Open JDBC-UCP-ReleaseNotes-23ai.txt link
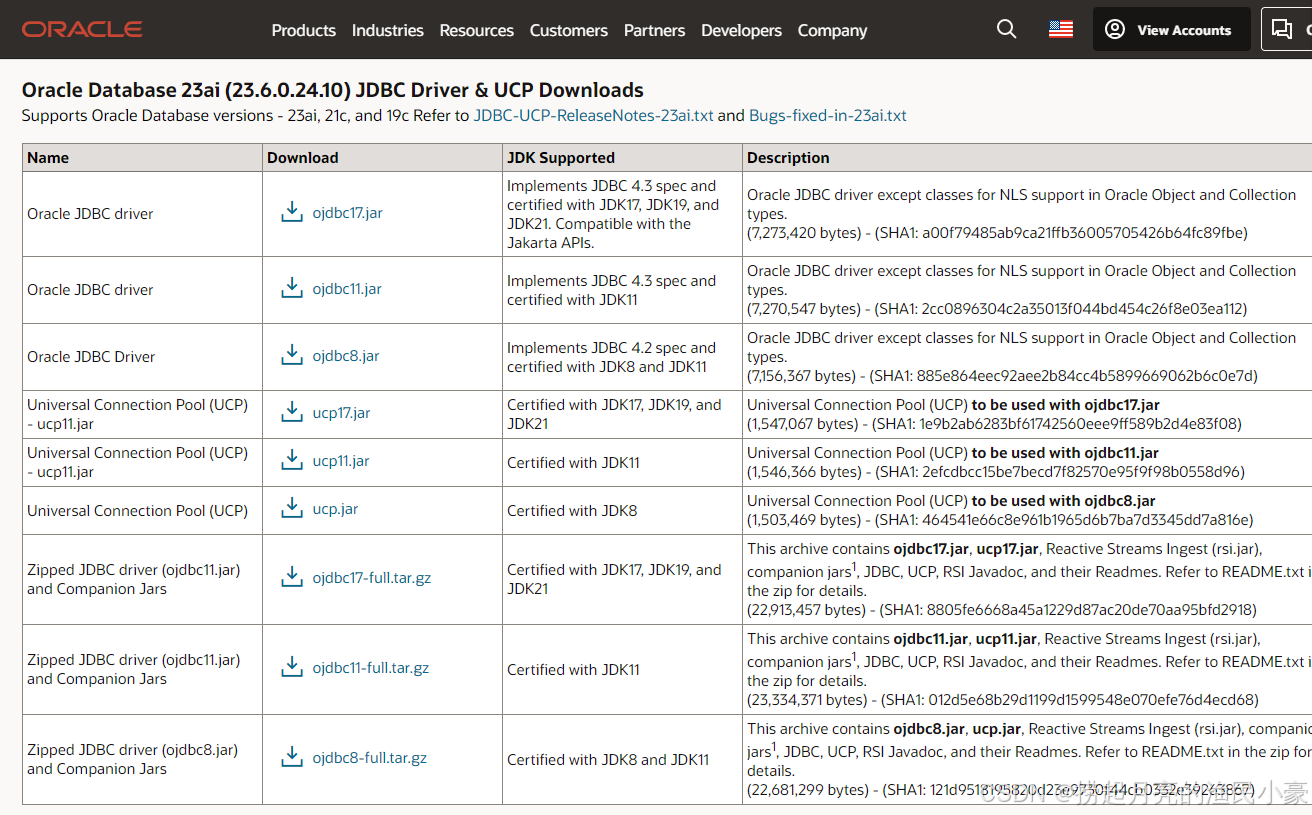The height and width of the screenshot is (815, 1312). [x=594, y=115]
